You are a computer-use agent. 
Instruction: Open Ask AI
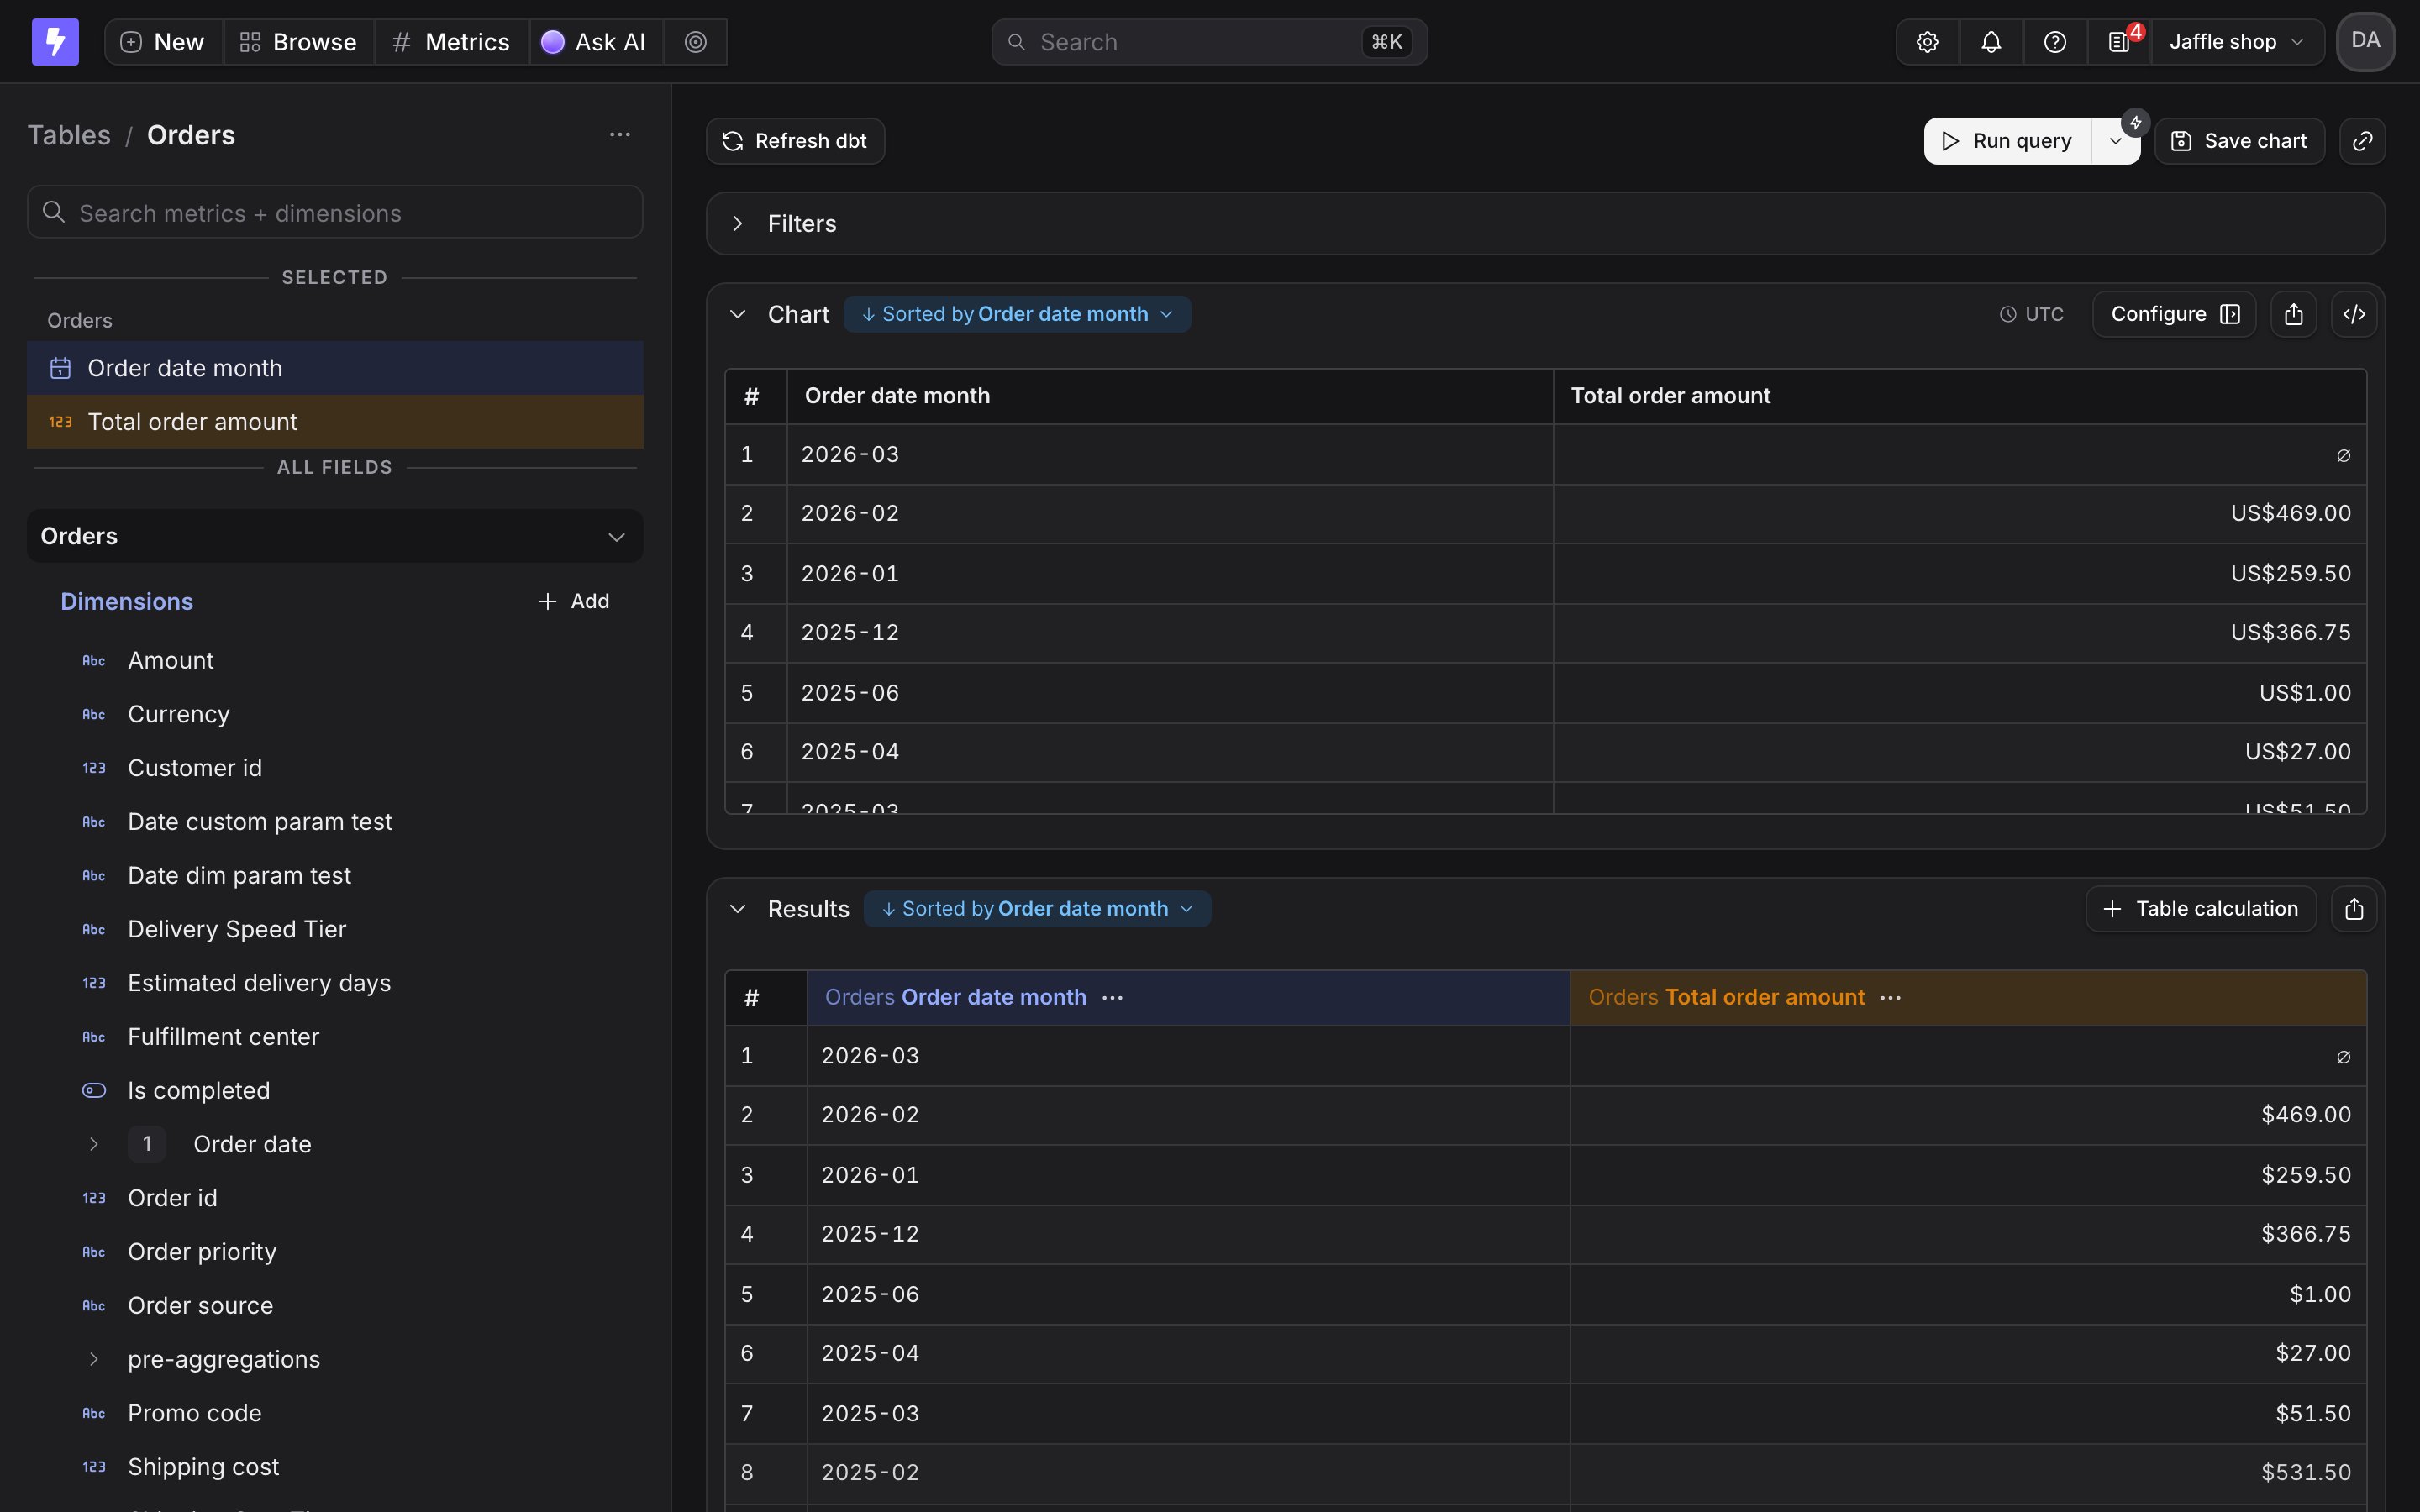click(595, 42)
